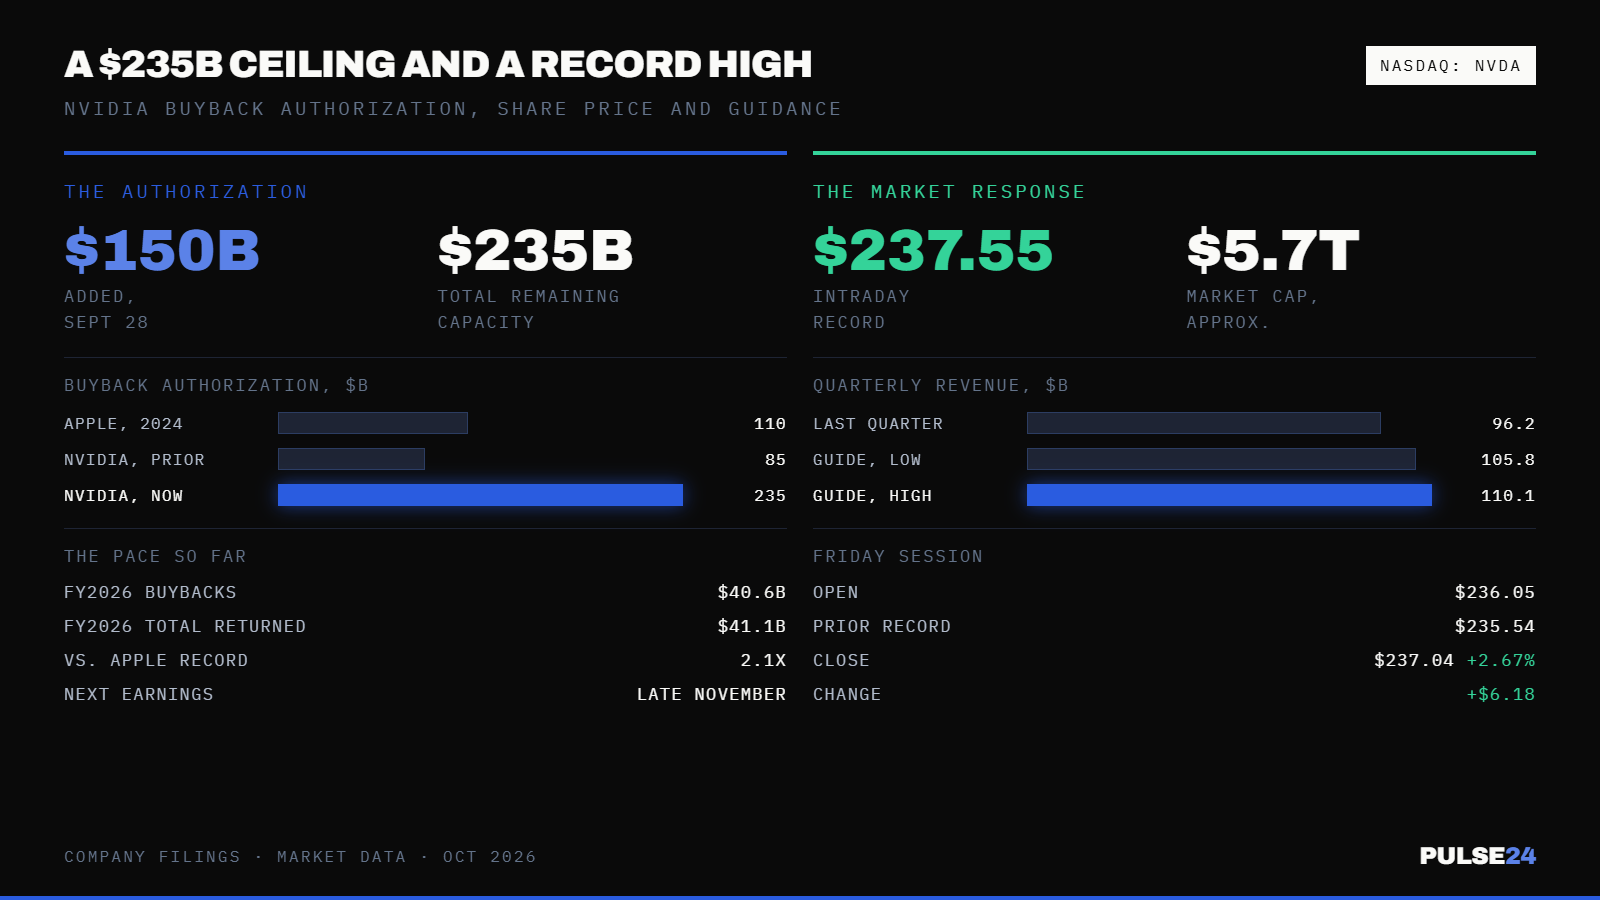Click the "Buyback Authorization, $B" chart title

coord(216,386)
